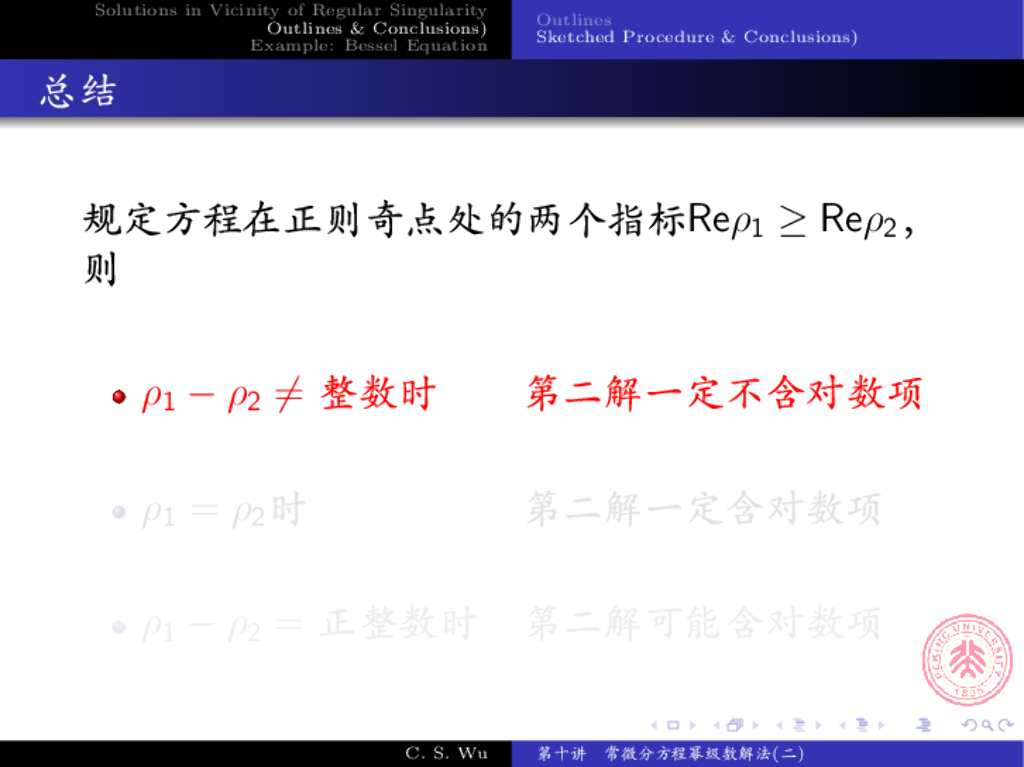Click the Peking University logo
1024x767 pixels.
pyautogui.click(x=966, y=661)
